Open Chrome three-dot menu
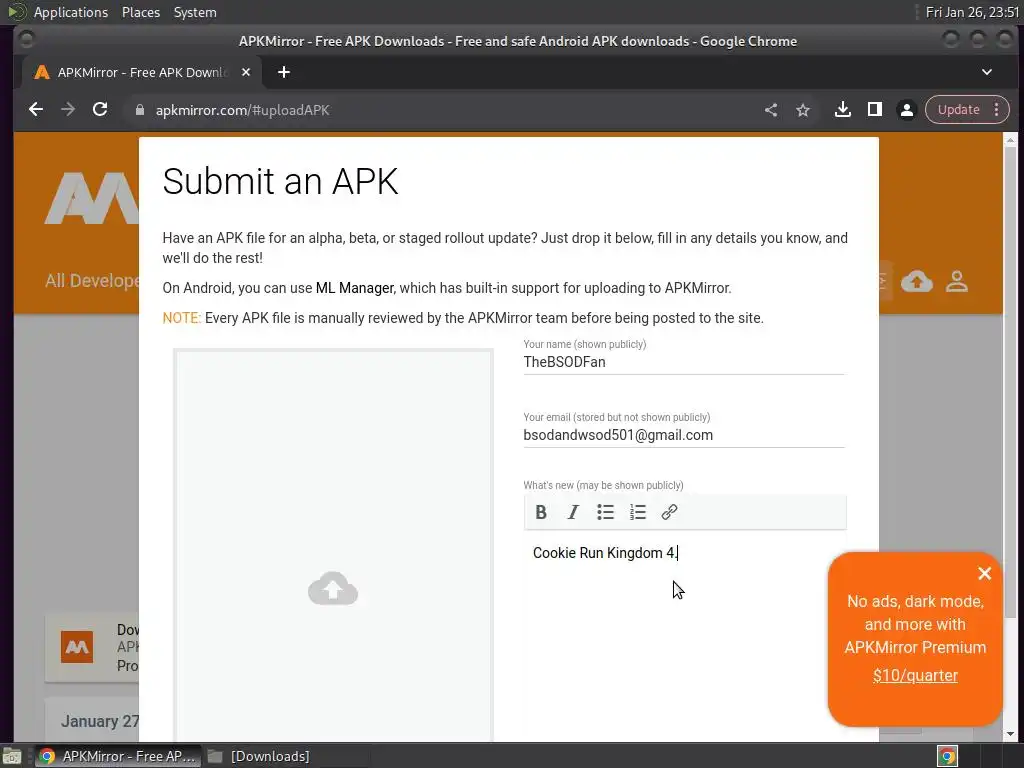The height and width of the screenshot is (768, 1024). pos(997,110)
